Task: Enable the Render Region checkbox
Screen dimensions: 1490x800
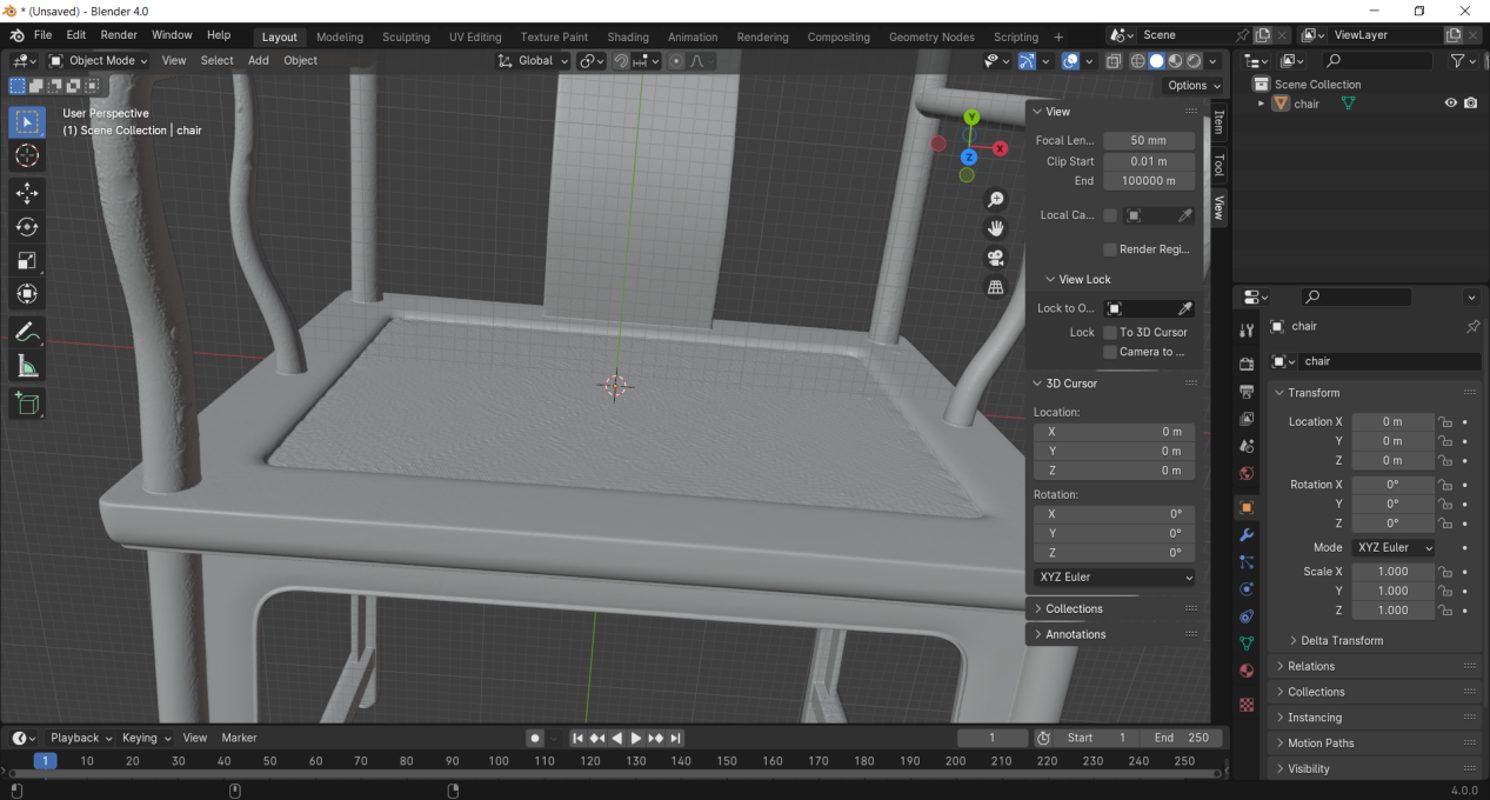Action: coord(1109,249)
